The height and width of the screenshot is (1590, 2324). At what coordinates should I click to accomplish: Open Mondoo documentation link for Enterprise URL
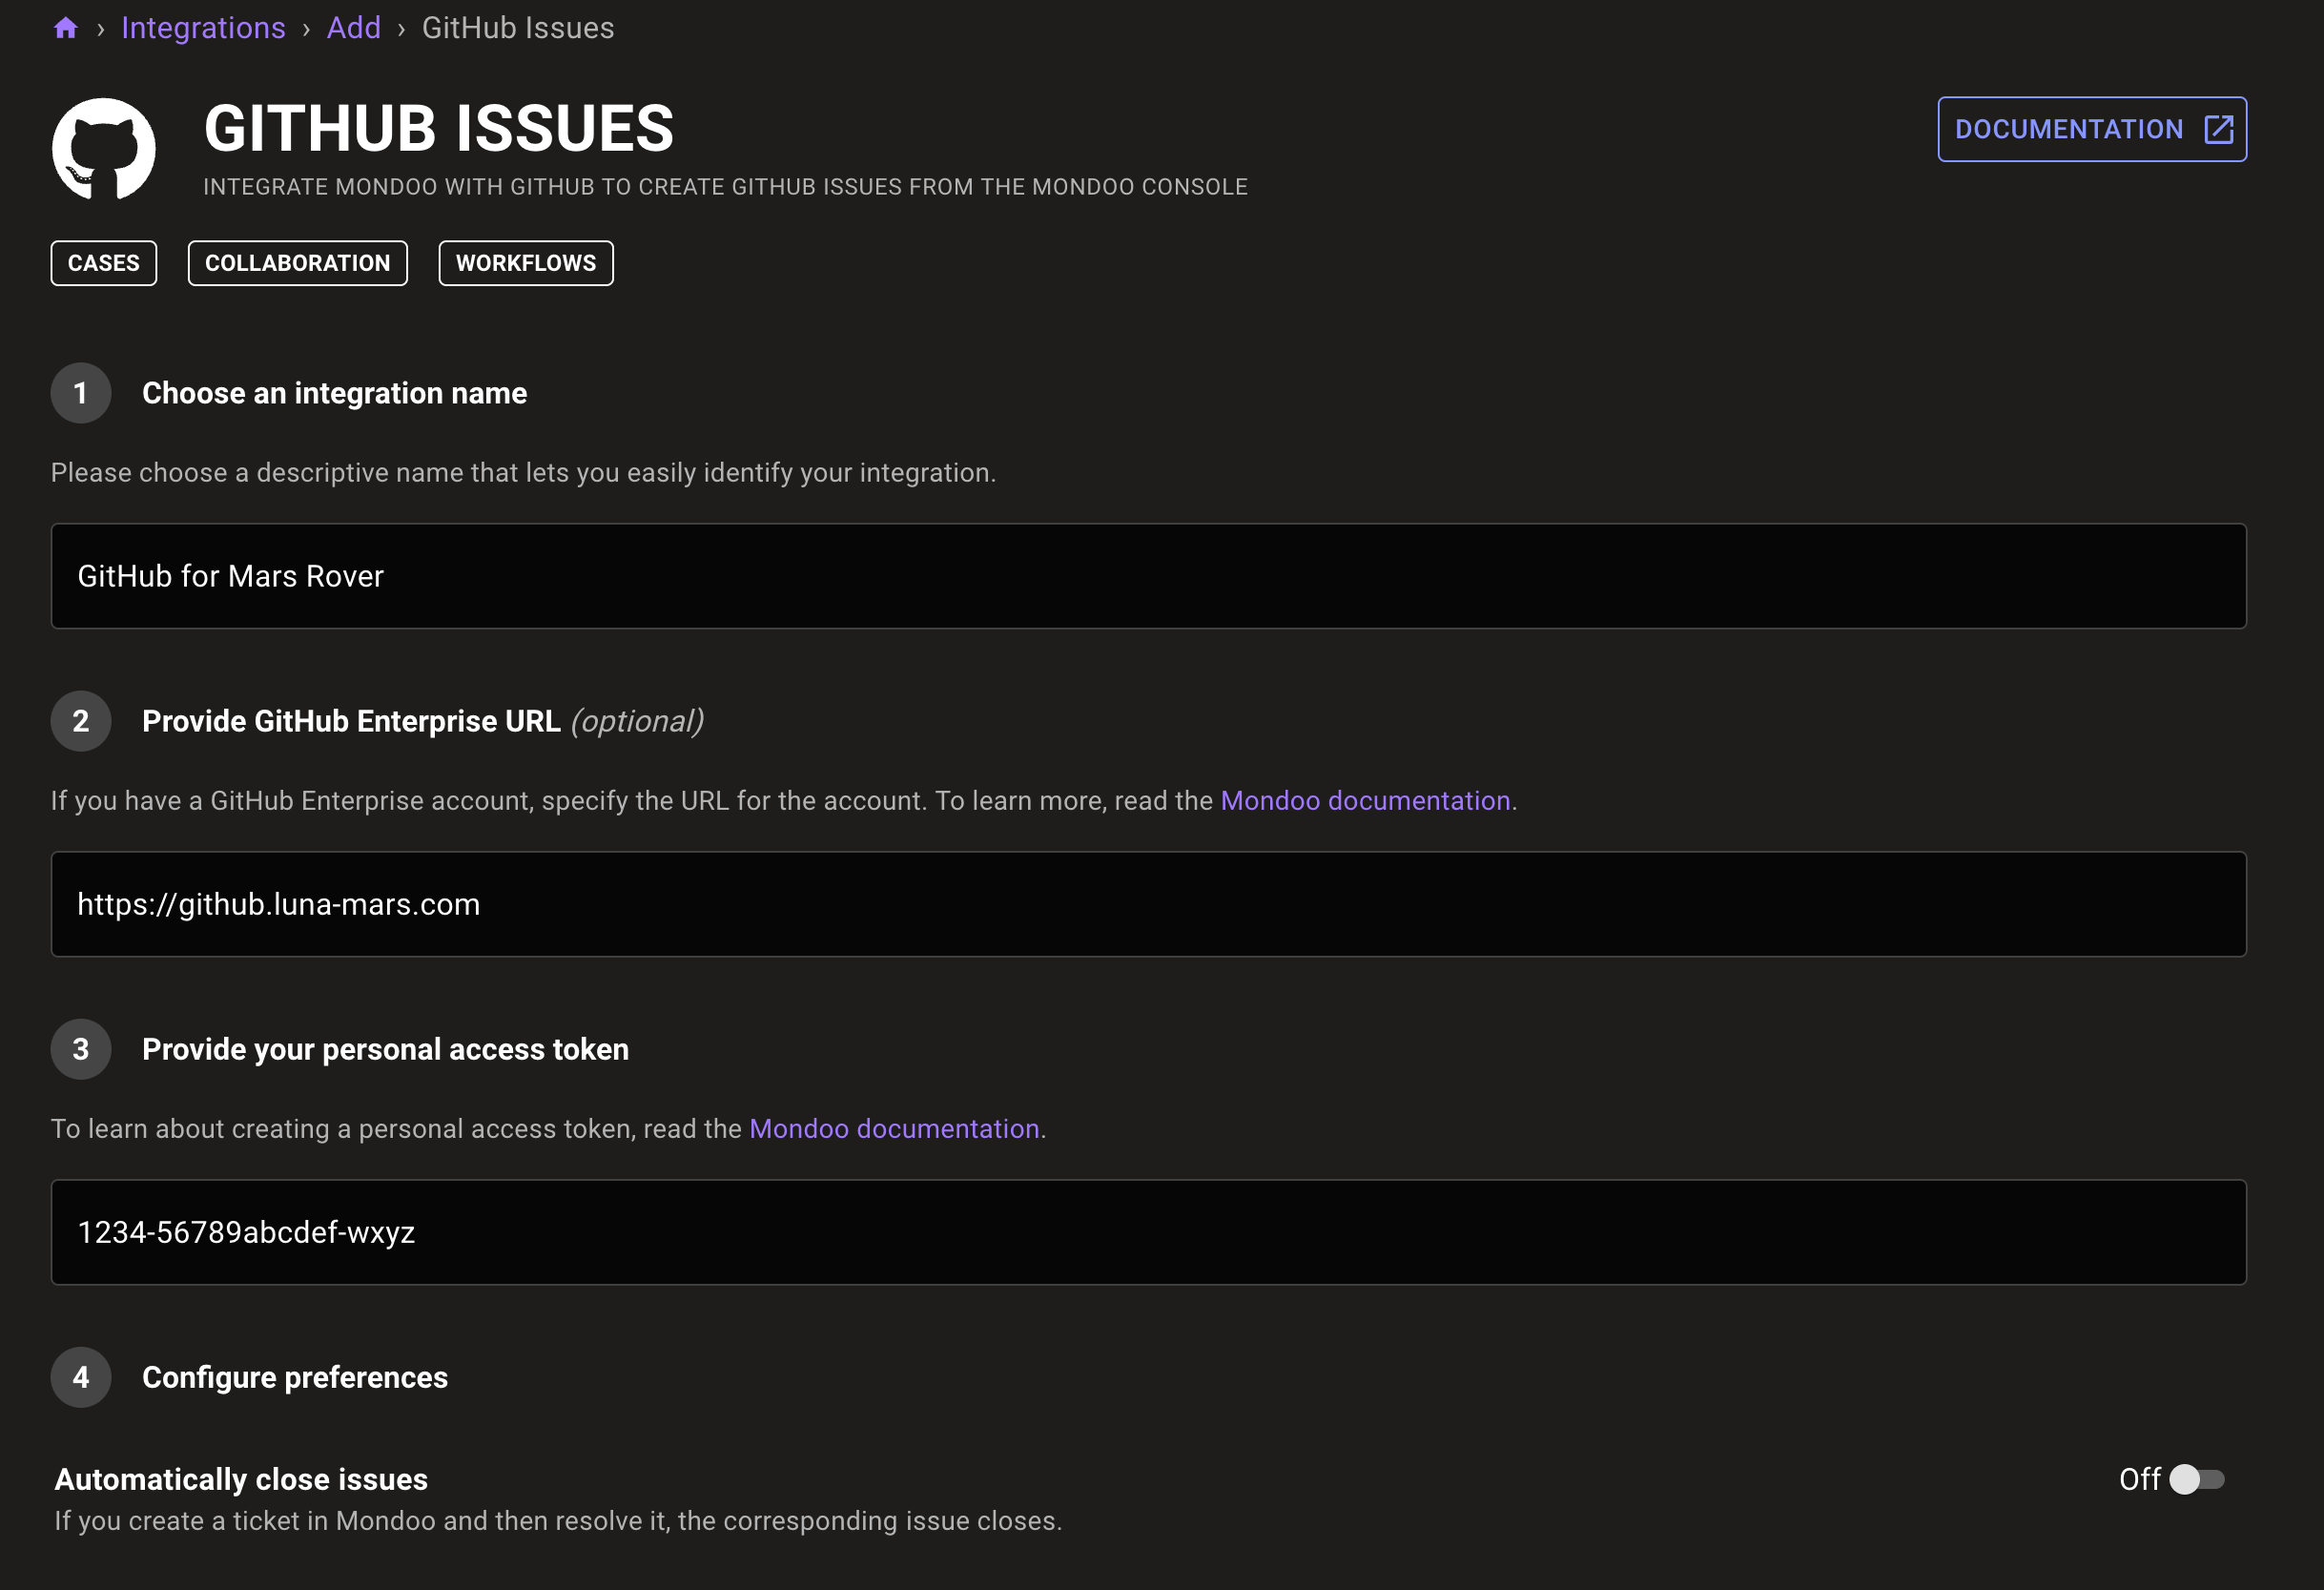pyautogui.click(x=1365, y=801)
